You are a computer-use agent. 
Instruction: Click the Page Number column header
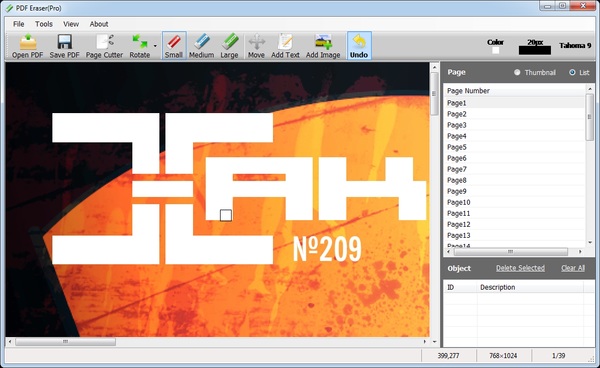click(514, 91)
